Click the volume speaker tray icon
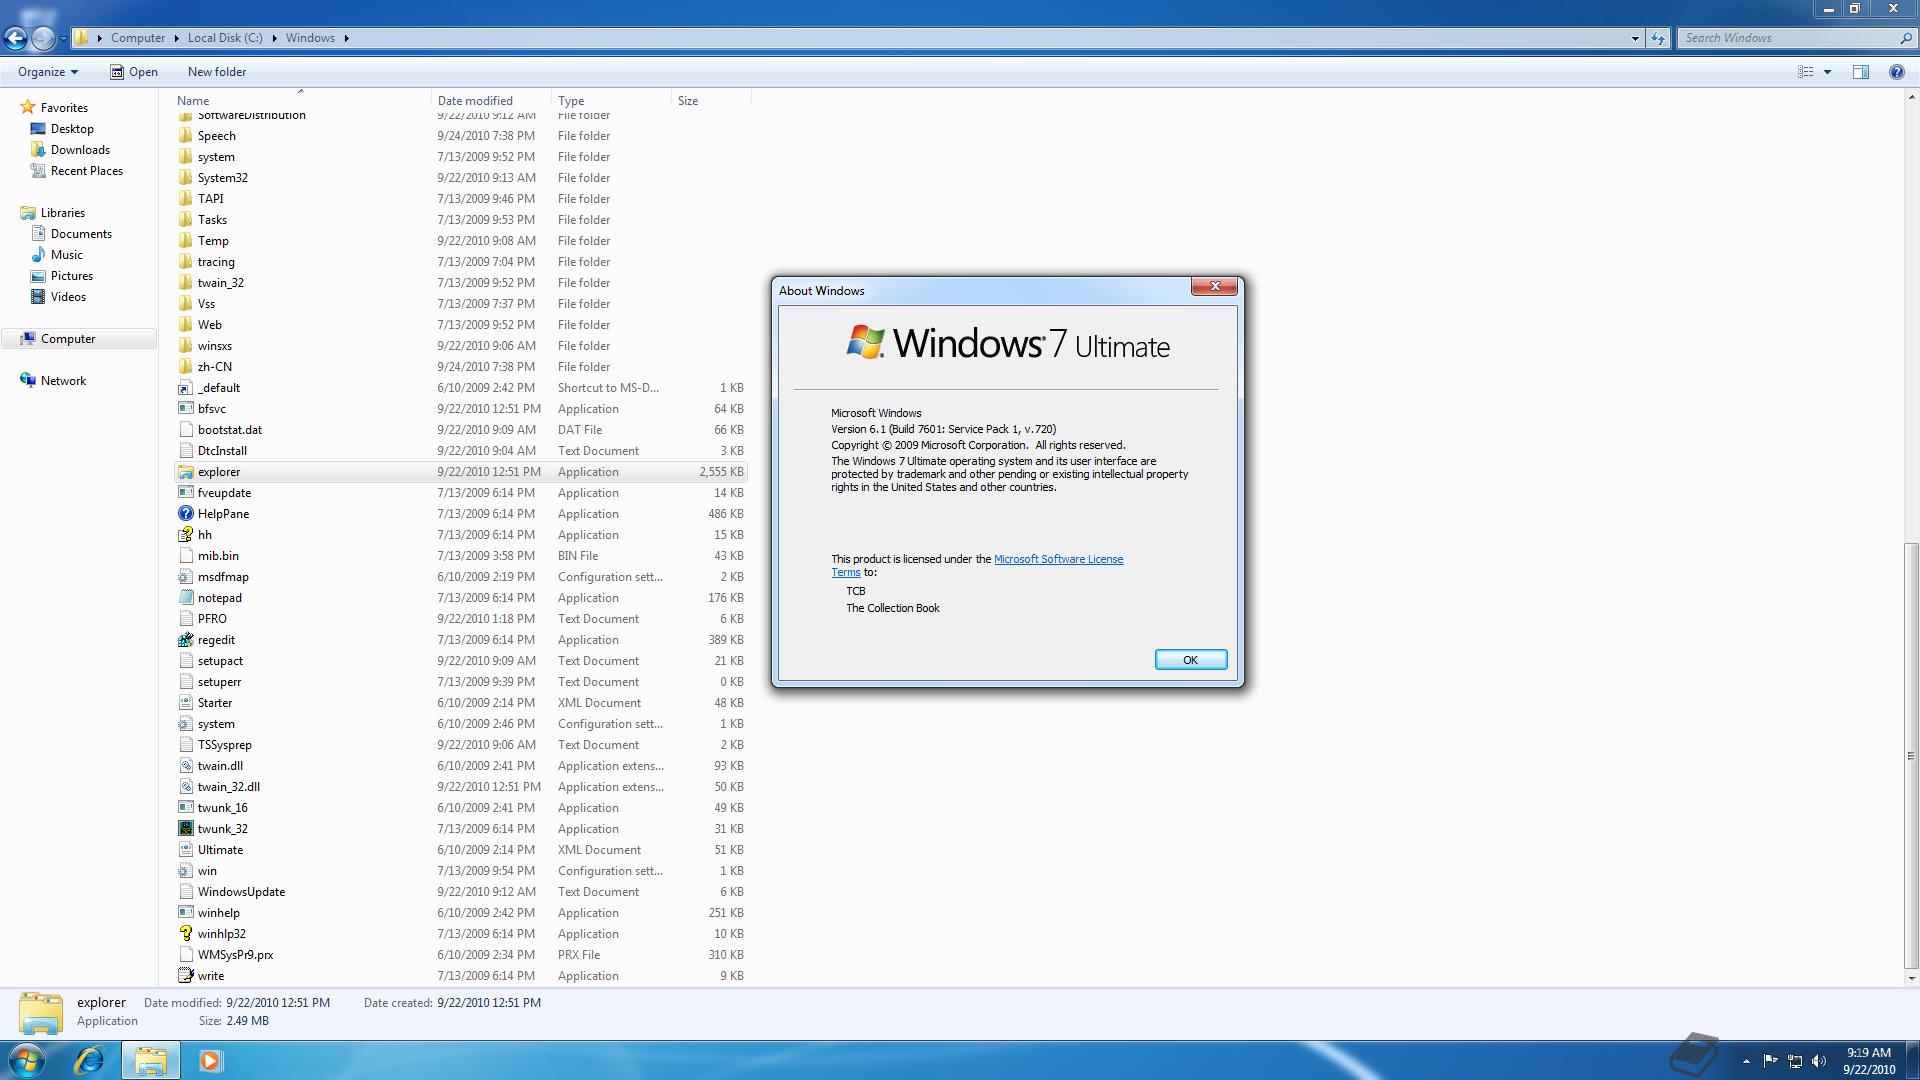Image resolution: width=1920 pixels, height=1080 pixels. tap(1819, 1061)
